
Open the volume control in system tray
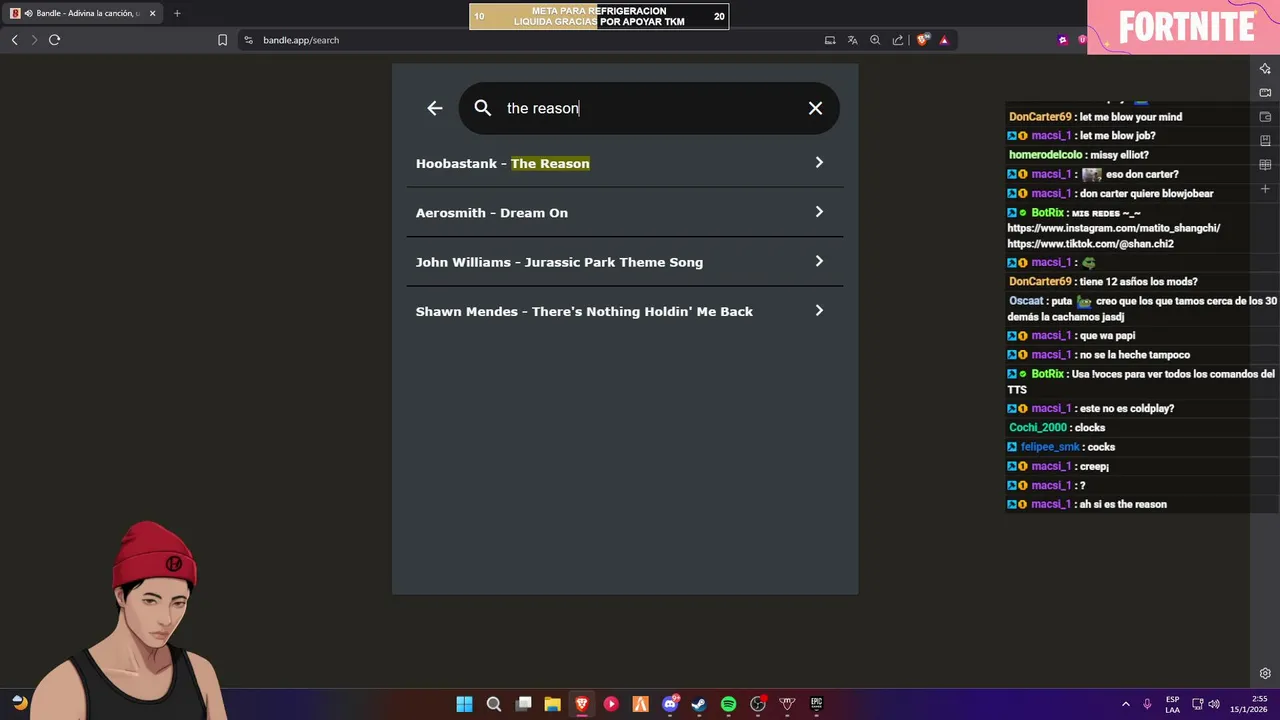1214,704
